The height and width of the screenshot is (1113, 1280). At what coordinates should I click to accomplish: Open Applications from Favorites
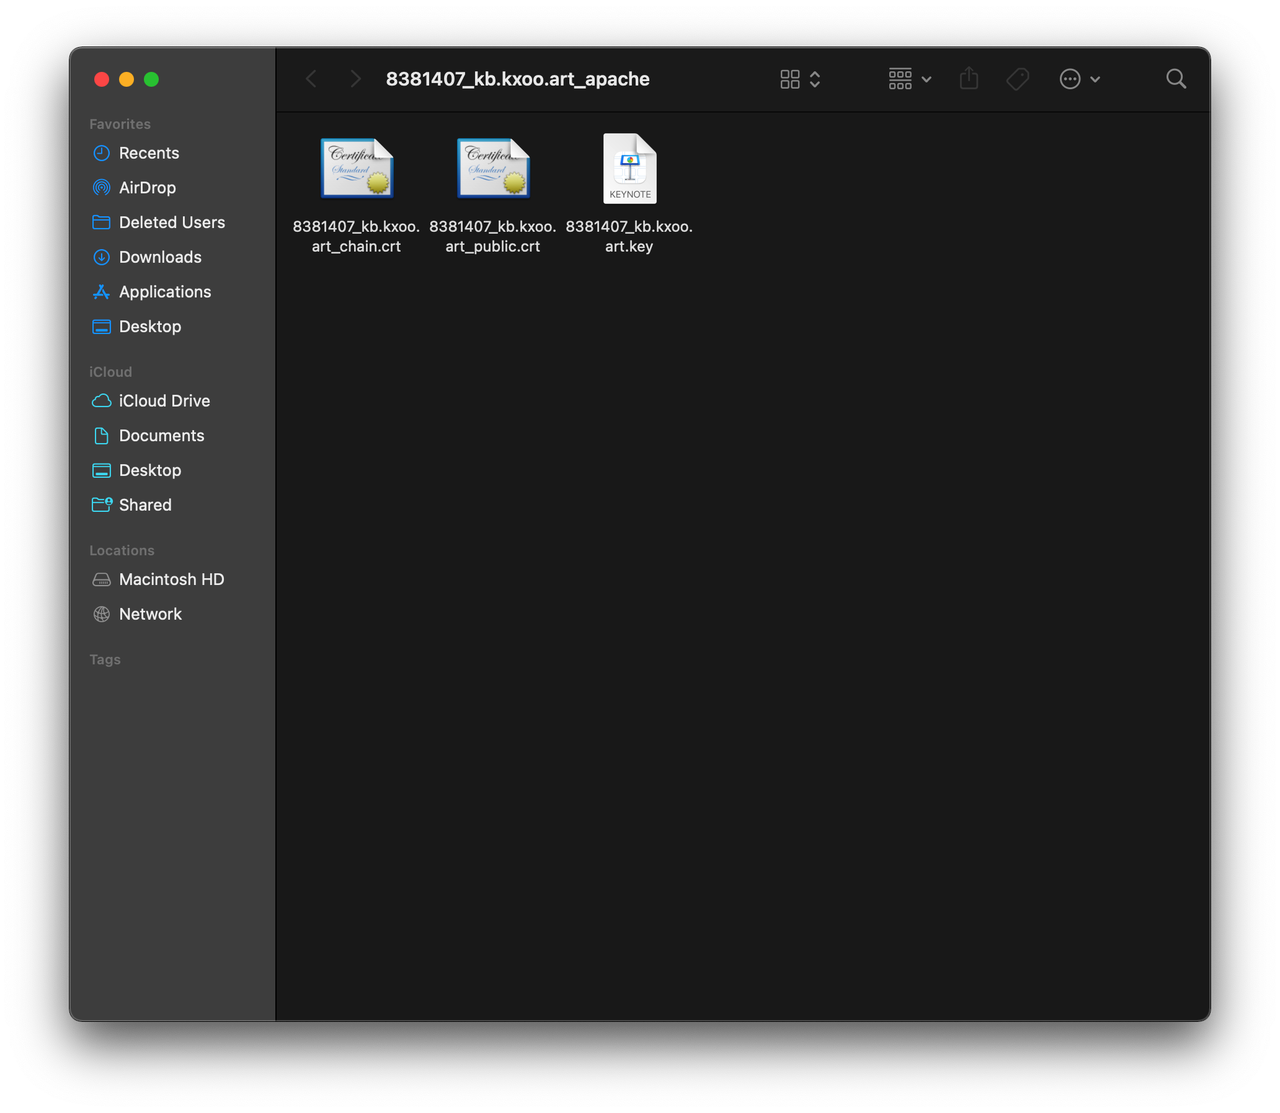165,292
